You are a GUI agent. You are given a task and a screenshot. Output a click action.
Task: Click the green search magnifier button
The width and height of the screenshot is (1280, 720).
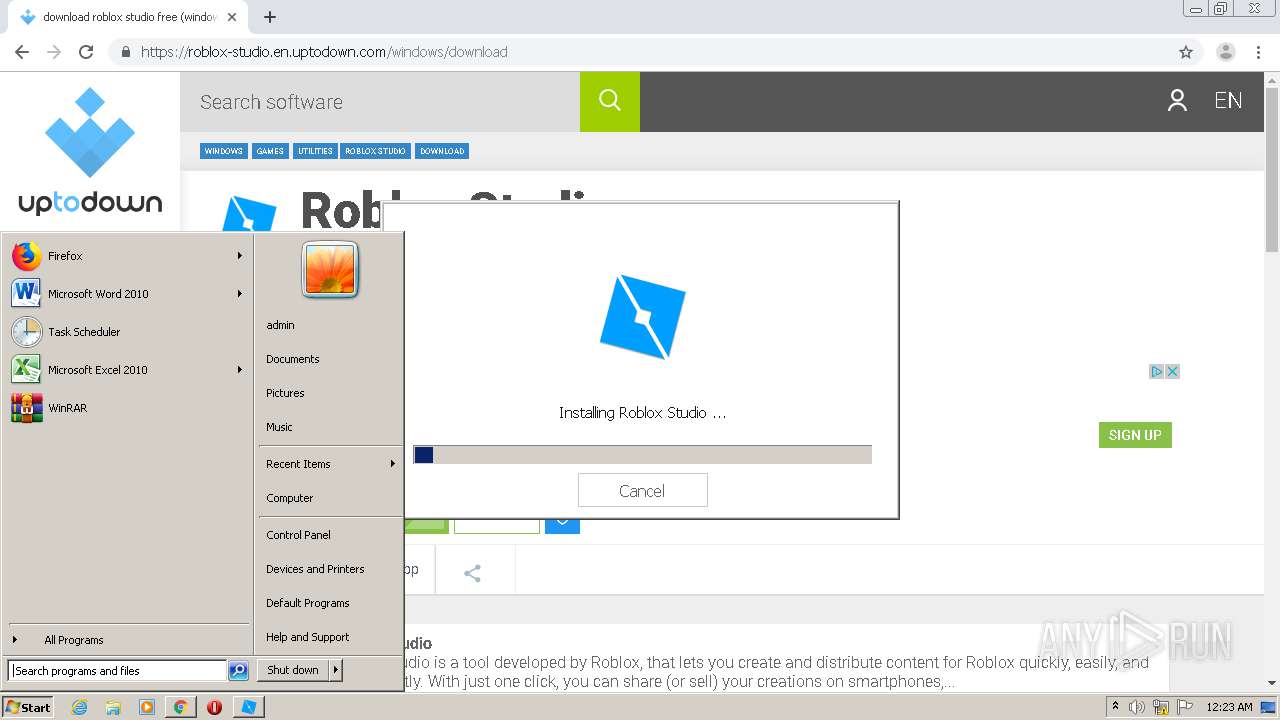(x=610, y=101)
